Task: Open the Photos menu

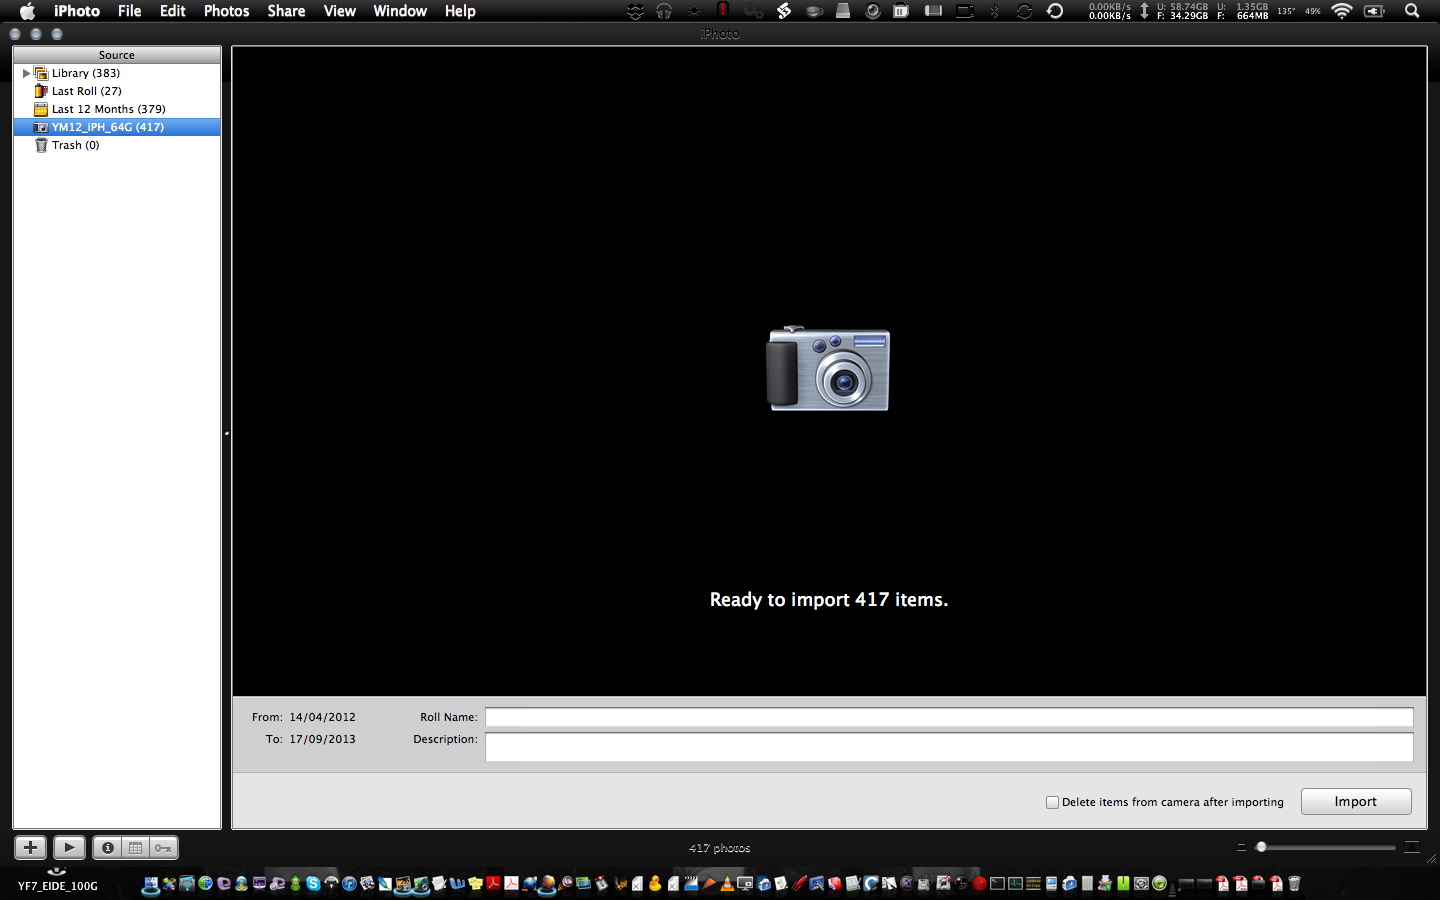Action: point(226,11)
